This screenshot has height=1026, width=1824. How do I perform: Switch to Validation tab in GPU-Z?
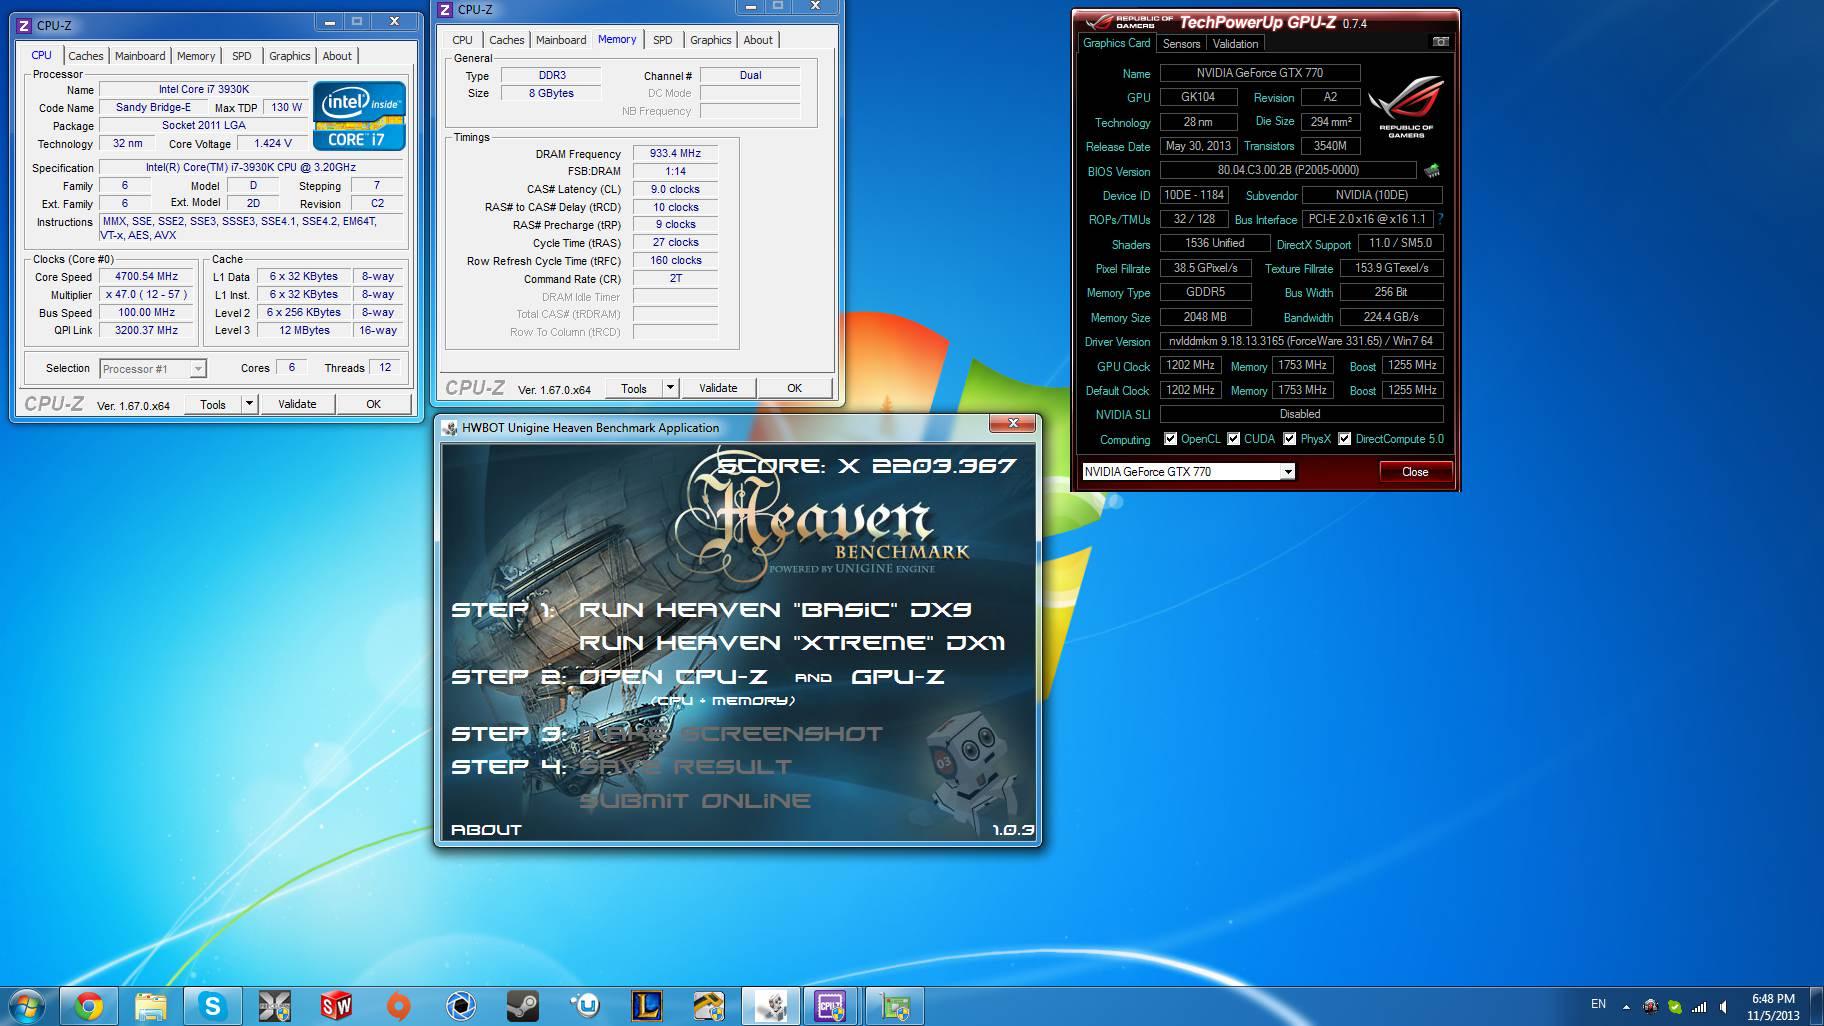pos(1235,44)
